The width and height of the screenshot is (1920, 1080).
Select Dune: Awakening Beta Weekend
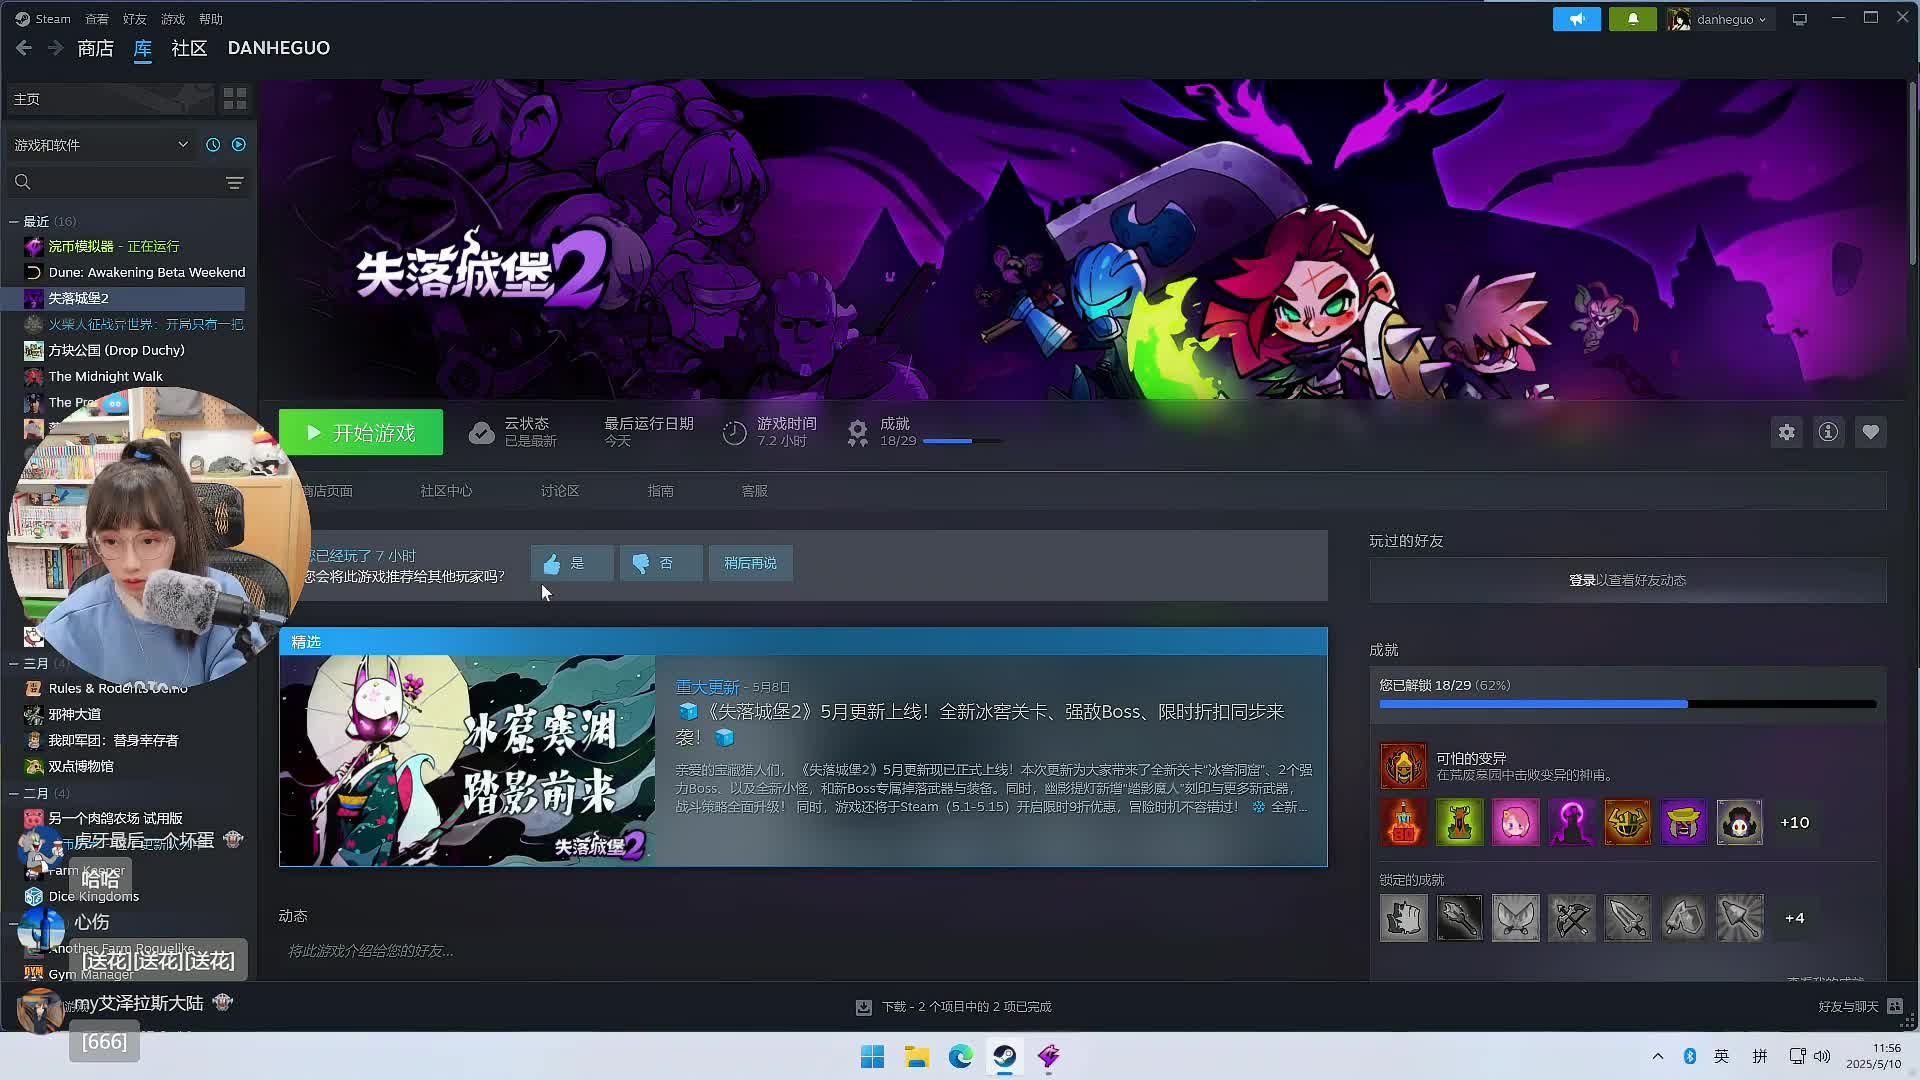(146, 272)
